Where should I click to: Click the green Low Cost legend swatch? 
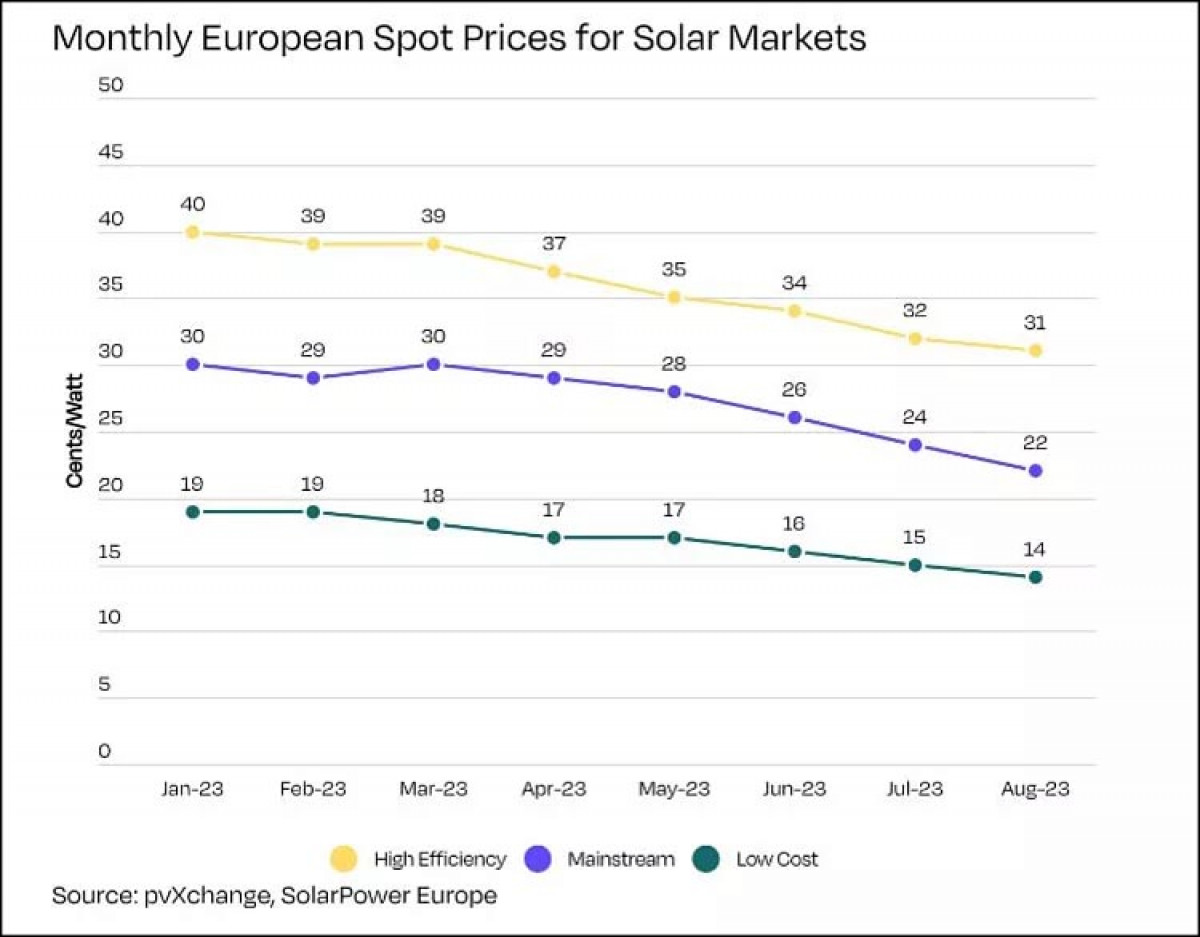coord(707,859)
